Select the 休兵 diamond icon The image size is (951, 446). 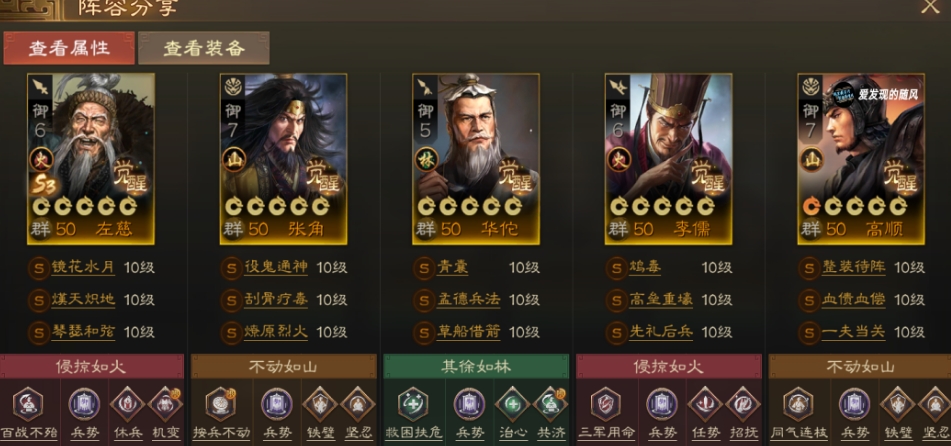point(127,404)
